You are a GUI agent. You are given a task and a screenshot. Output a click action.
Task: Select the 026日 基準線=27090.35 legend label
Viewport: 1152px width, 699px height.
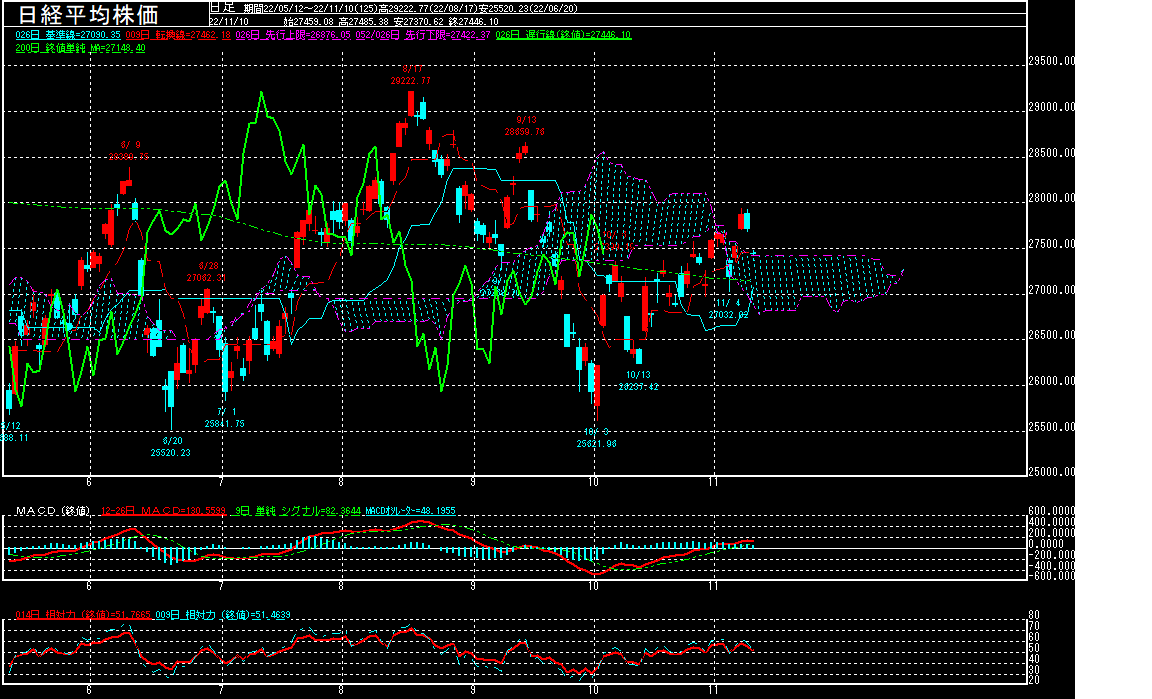tap(68, 35)
